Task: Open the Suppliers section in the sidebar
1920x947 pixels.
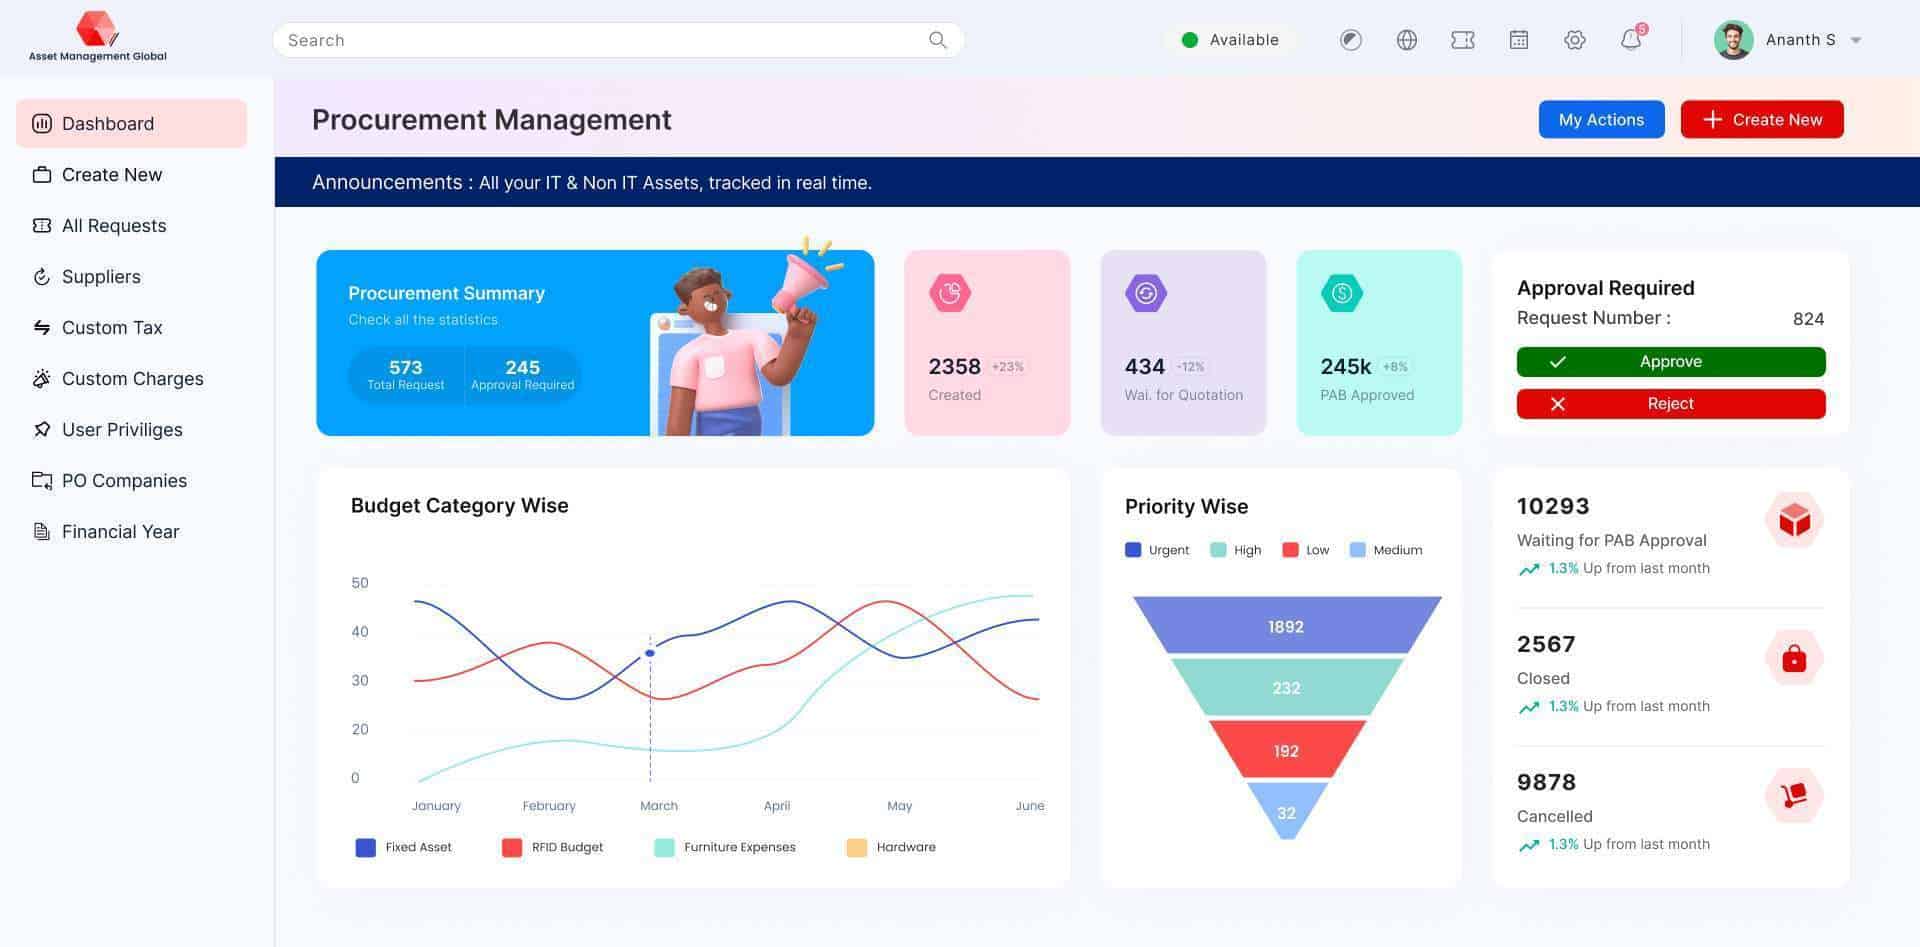Action: (100, 276)
